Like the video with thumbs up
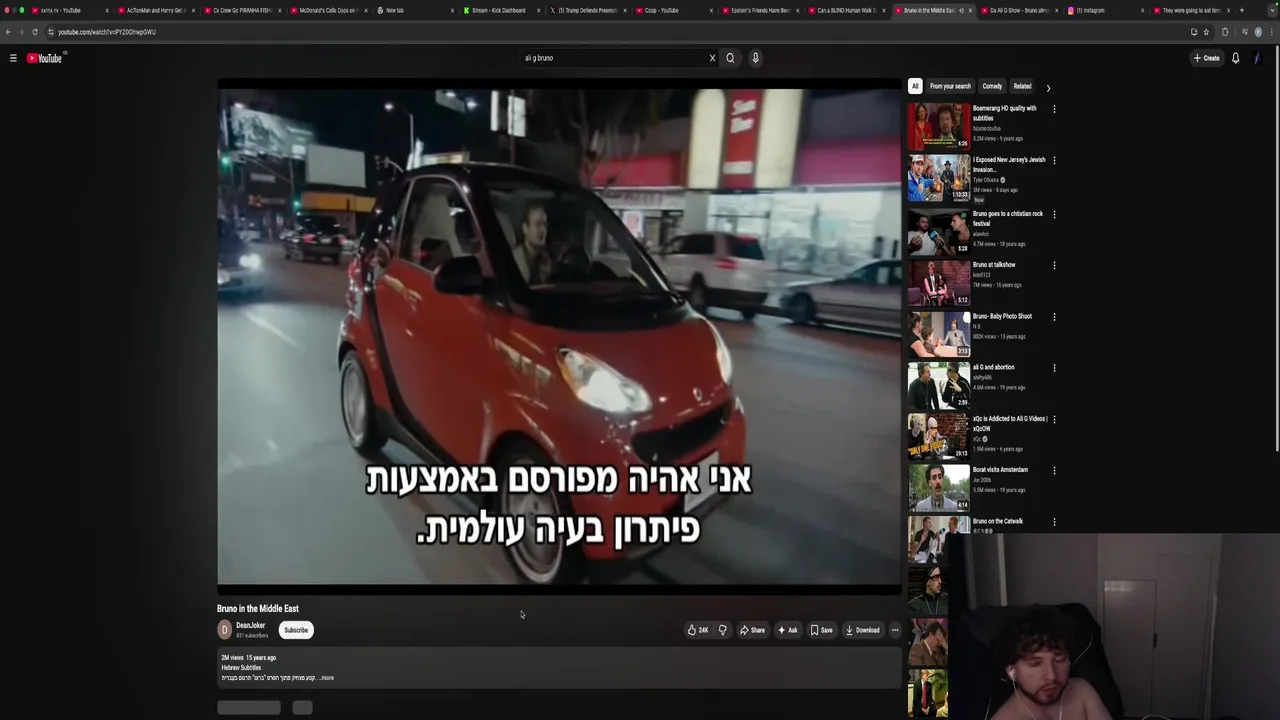This screenshot has width=1280, height=720. (697, 630)
